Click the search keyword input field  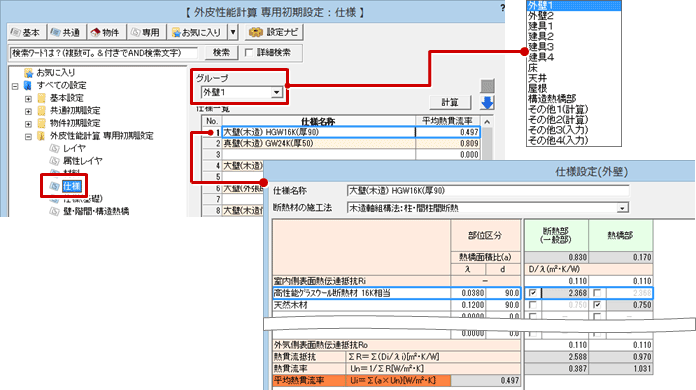(103, 53)
